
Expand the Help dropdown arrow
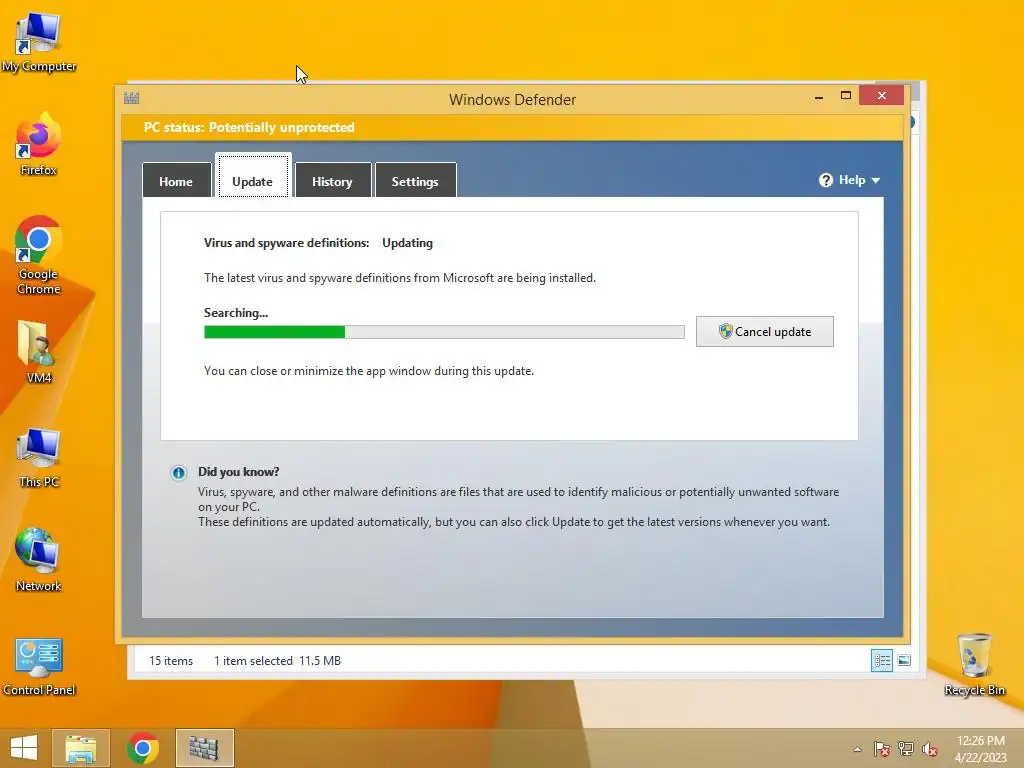tap(876, 180)
